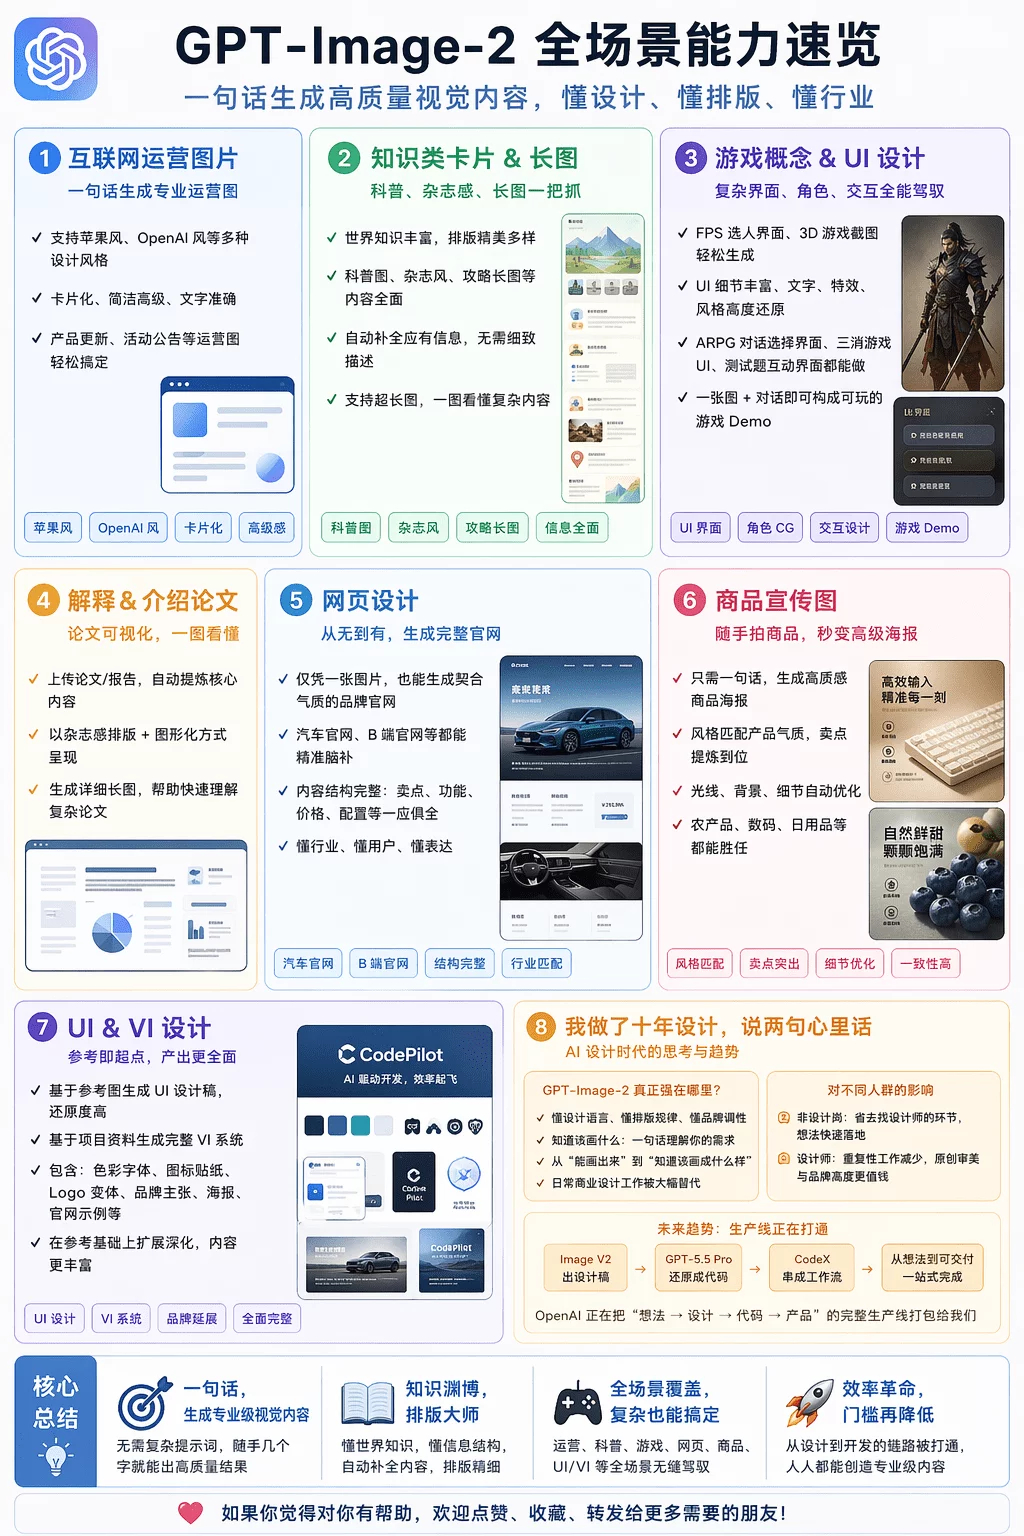Select the 一致性高 tag
1024x1536 pixels.
pyautogui.click(x=926, y=964)
